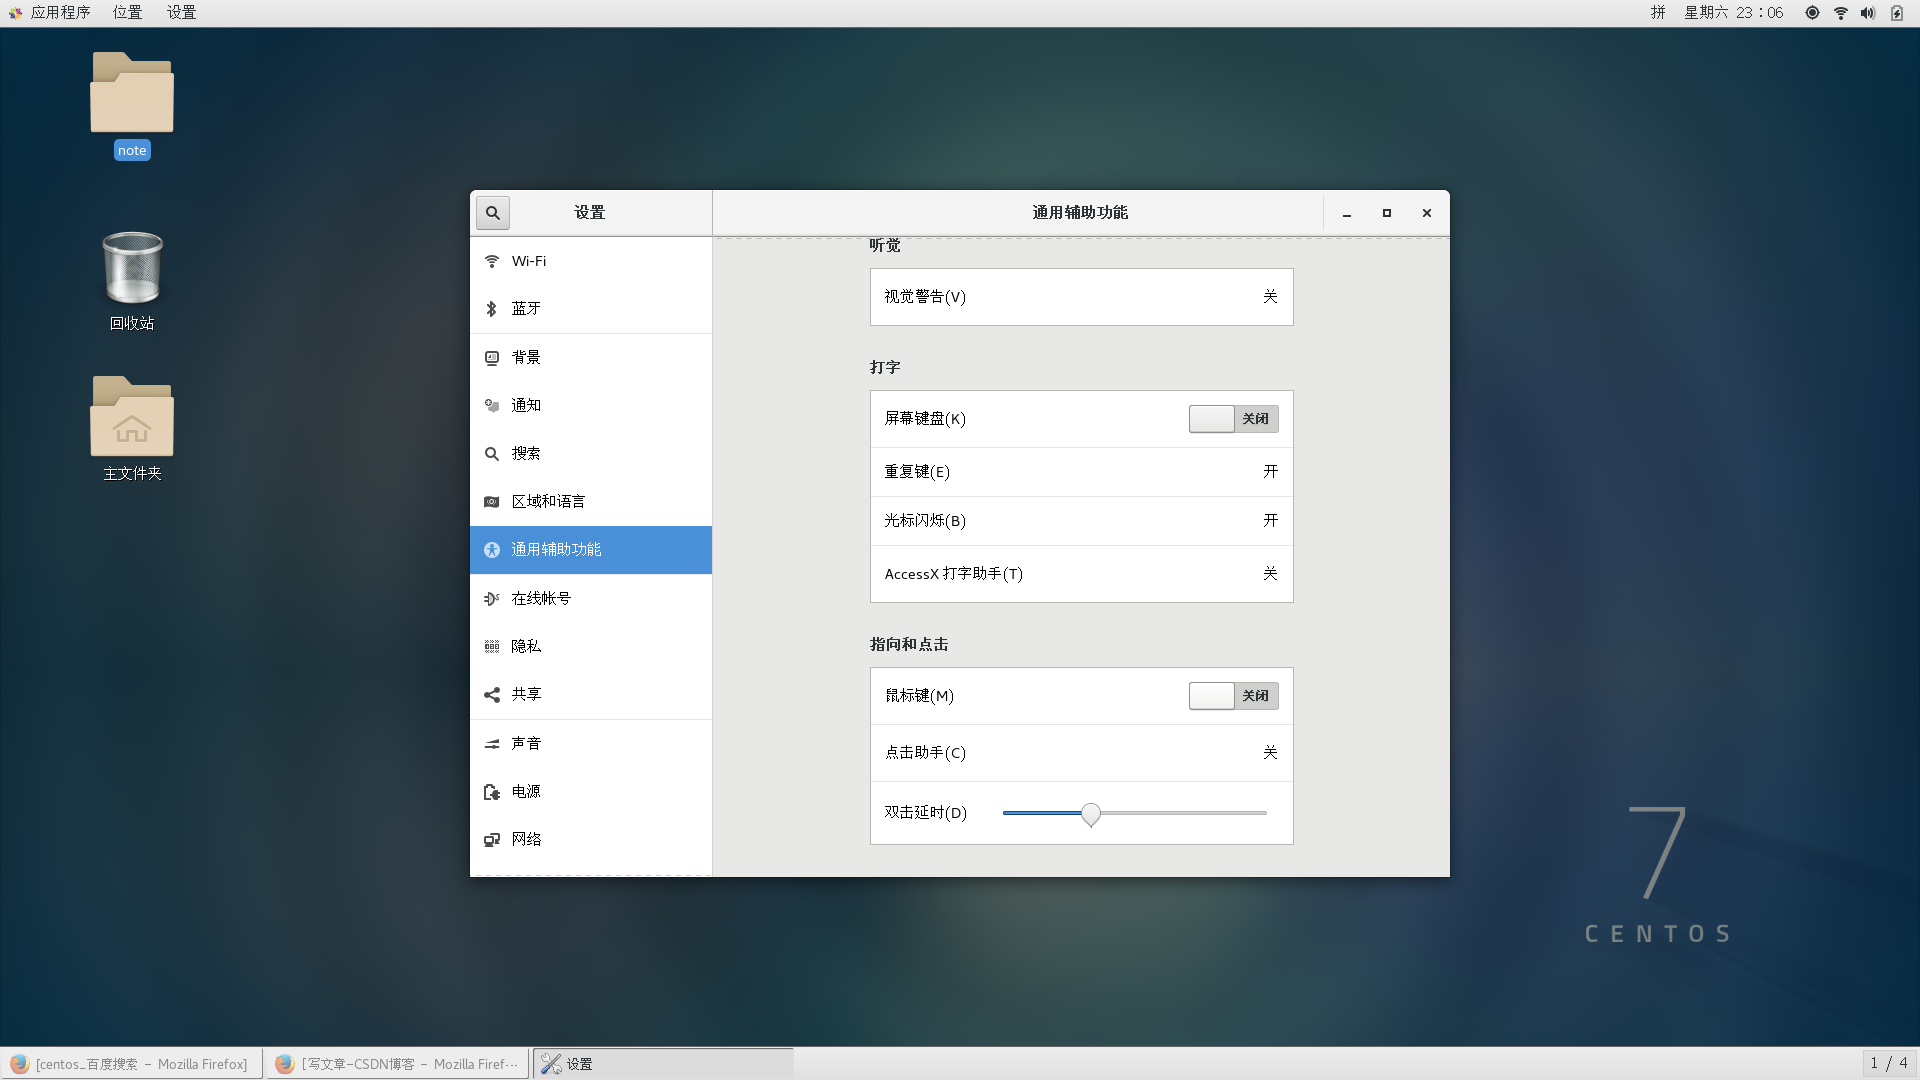Toggle the 屏幕键盘 switch on

(1232, 418)
